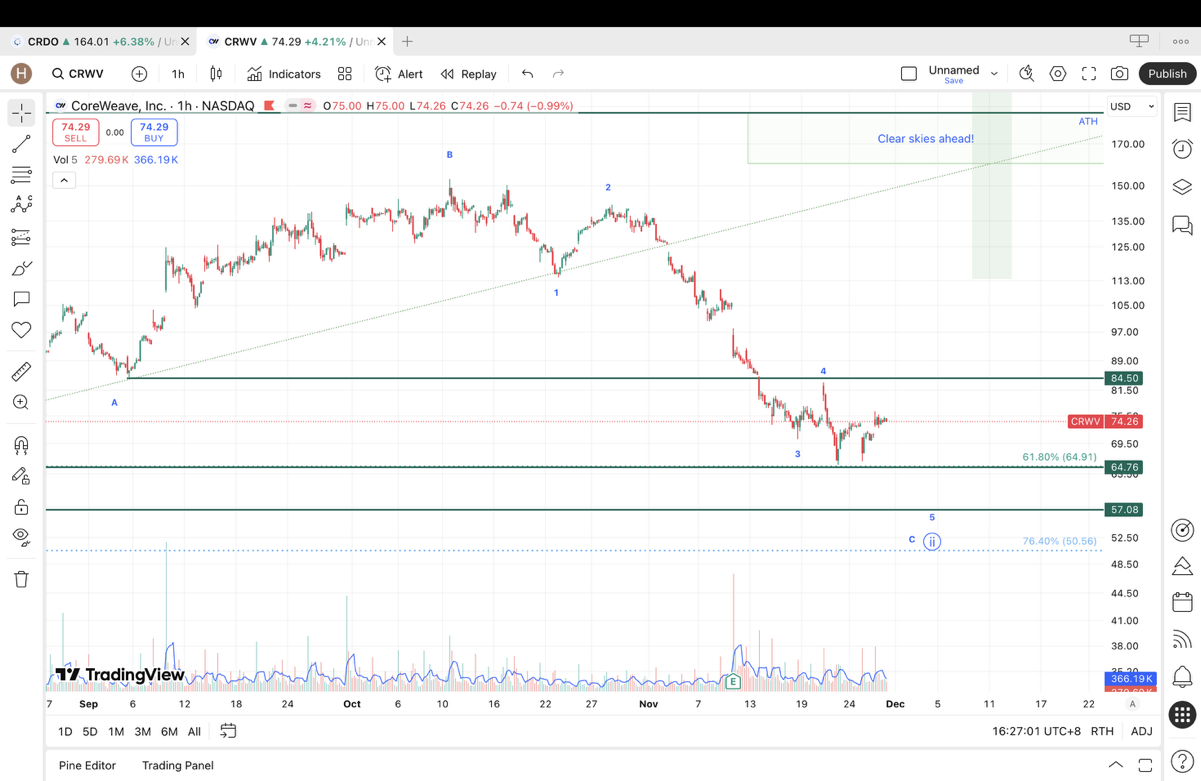The width and height of the screenshot is (1201, 781).
Task: Toggle hide all drawings eye icon
Action: [21, 537]
